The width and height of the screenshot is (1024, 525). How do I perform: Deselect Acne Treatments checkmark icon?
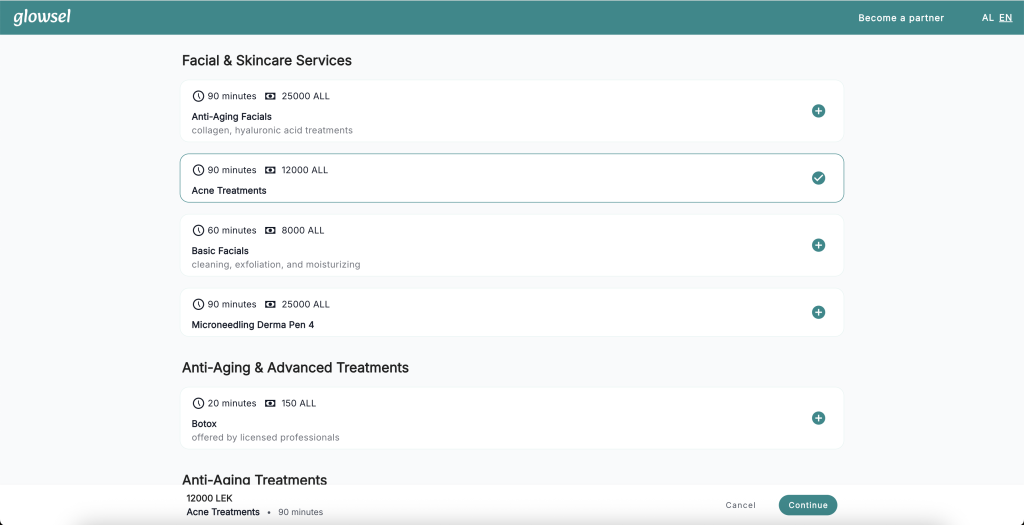[x=818, y=178]
